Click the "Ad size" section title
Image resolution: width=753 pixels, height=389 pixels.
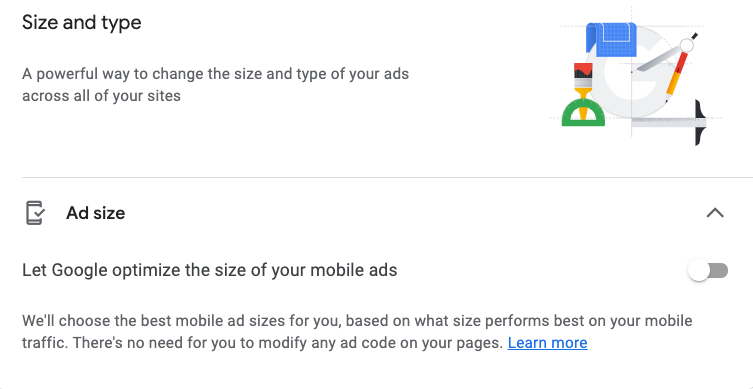click(96, 213)
